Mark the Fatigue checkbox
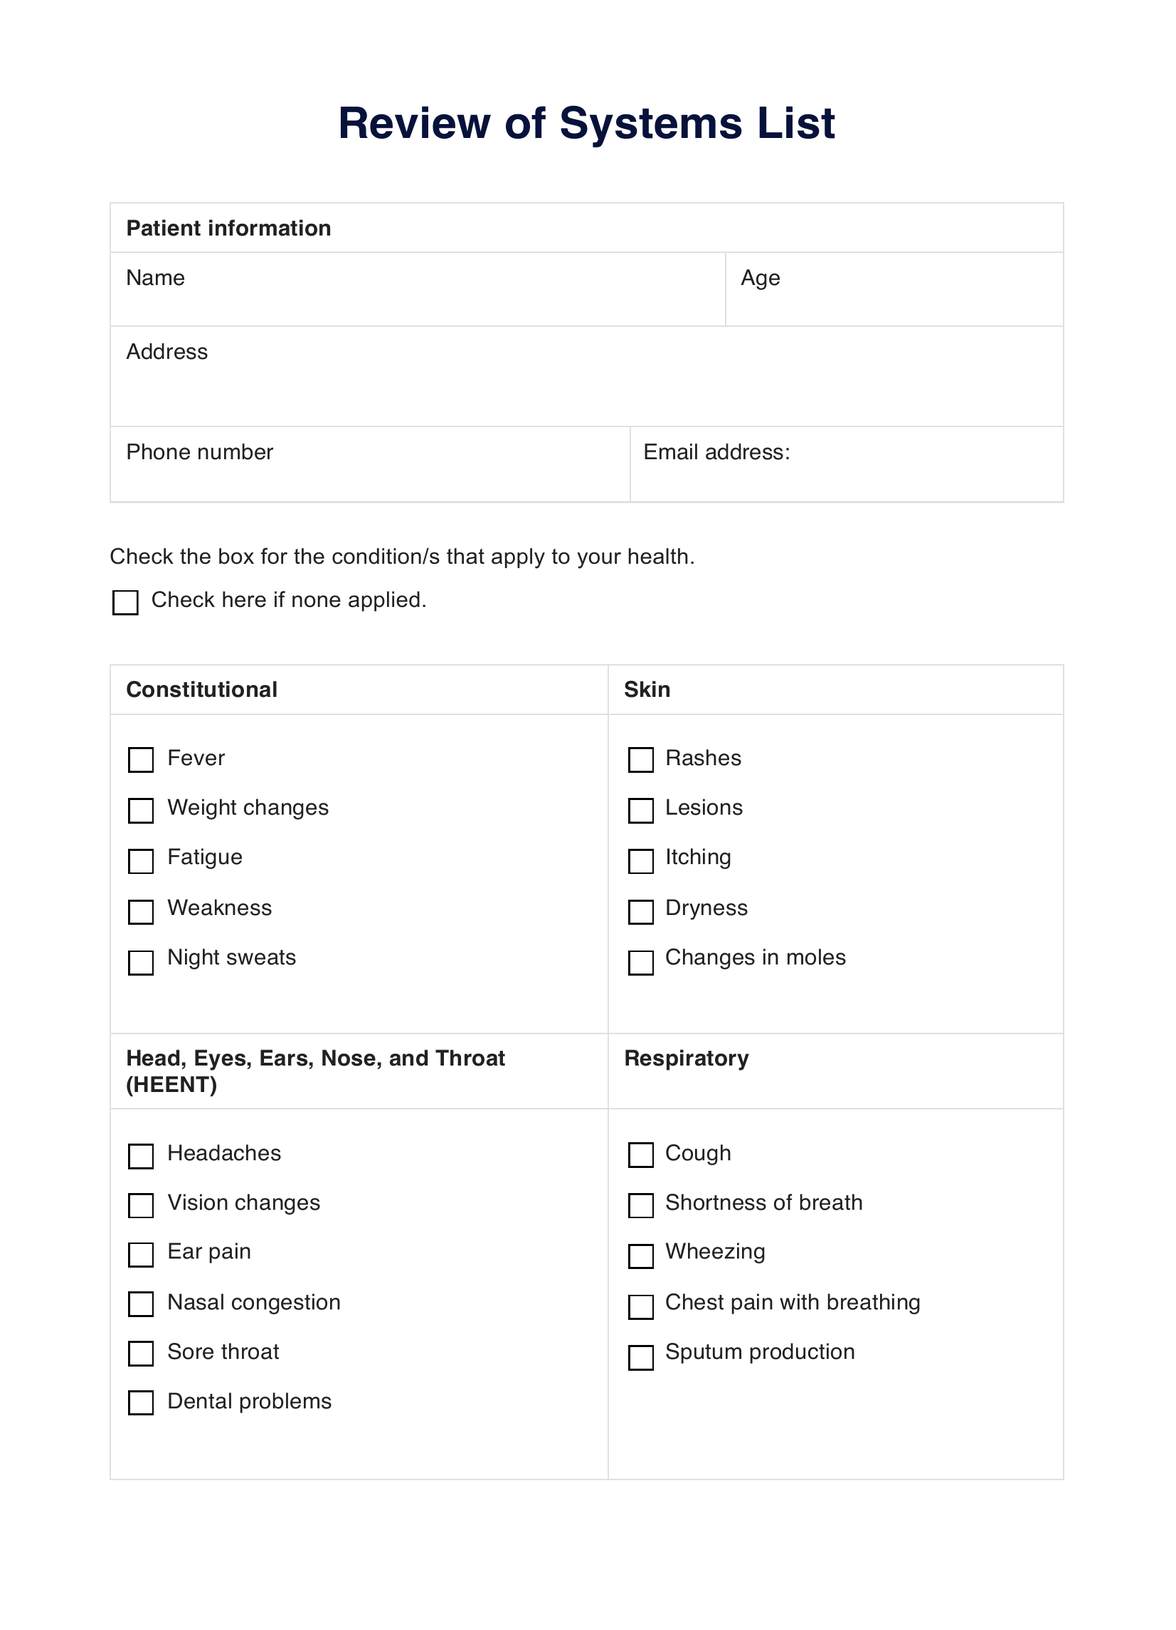1176x1630 pixels. pyautogui.click(x=141, y=860)
